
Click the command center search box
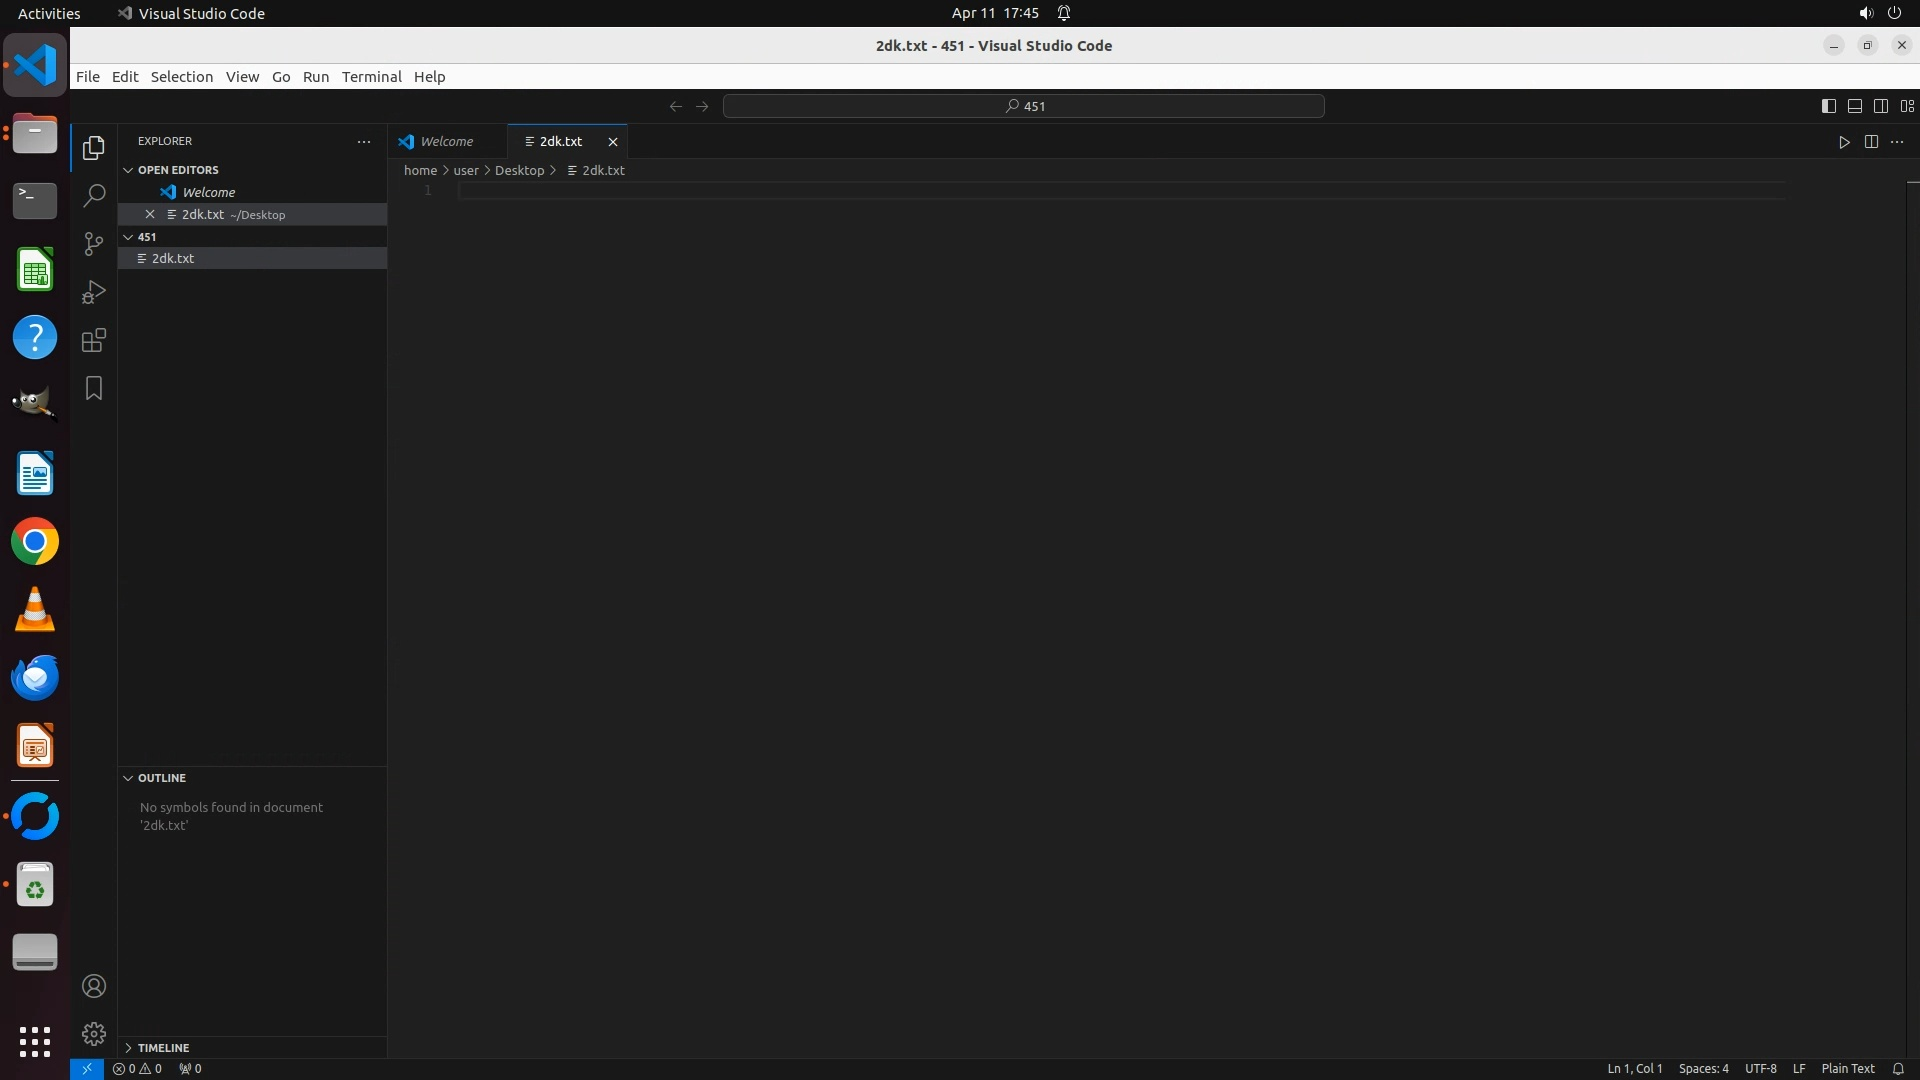[1023, 106]
